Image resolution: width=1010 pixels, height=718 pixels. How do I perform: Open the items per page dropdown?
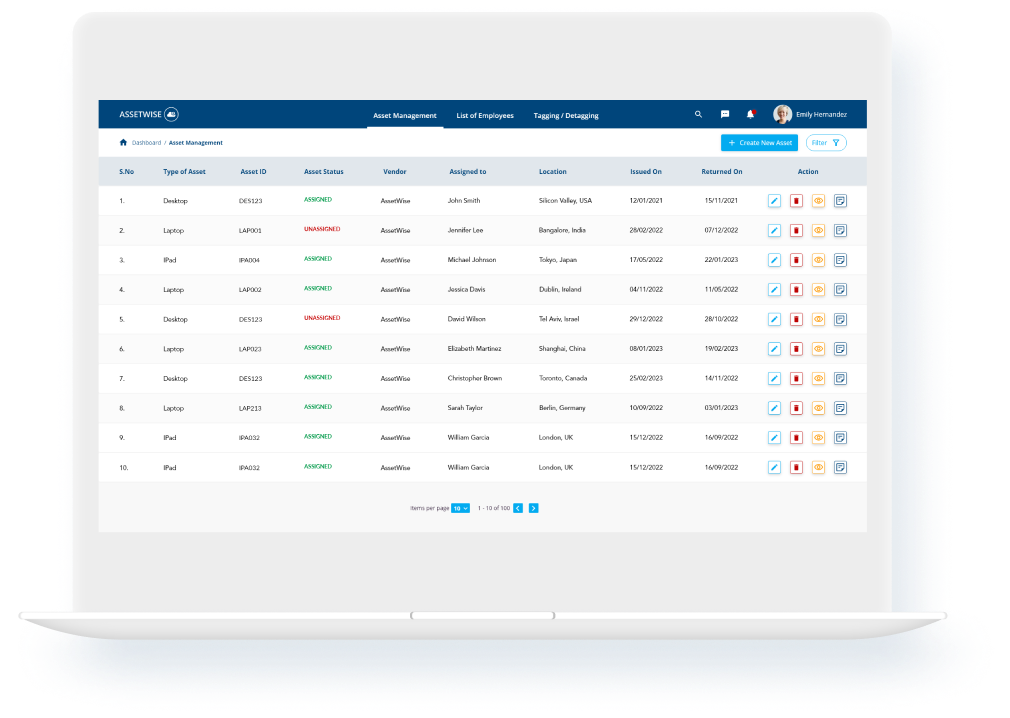(460, 508)
